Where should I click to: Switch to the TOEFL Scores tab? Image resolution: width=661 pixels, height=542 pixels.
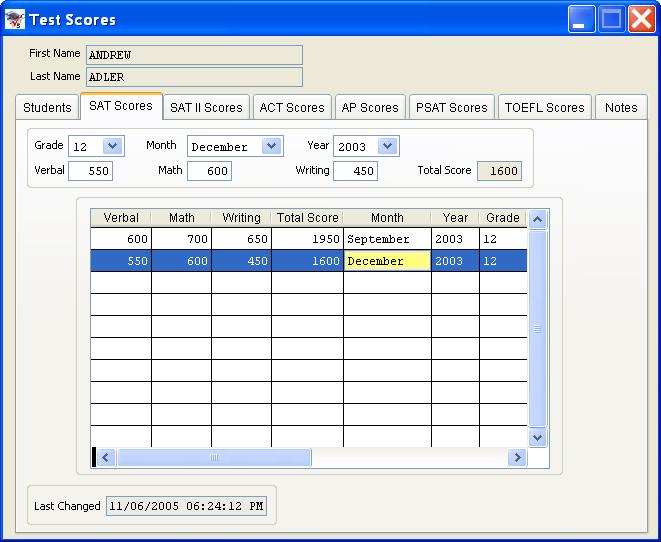(544, 108)
